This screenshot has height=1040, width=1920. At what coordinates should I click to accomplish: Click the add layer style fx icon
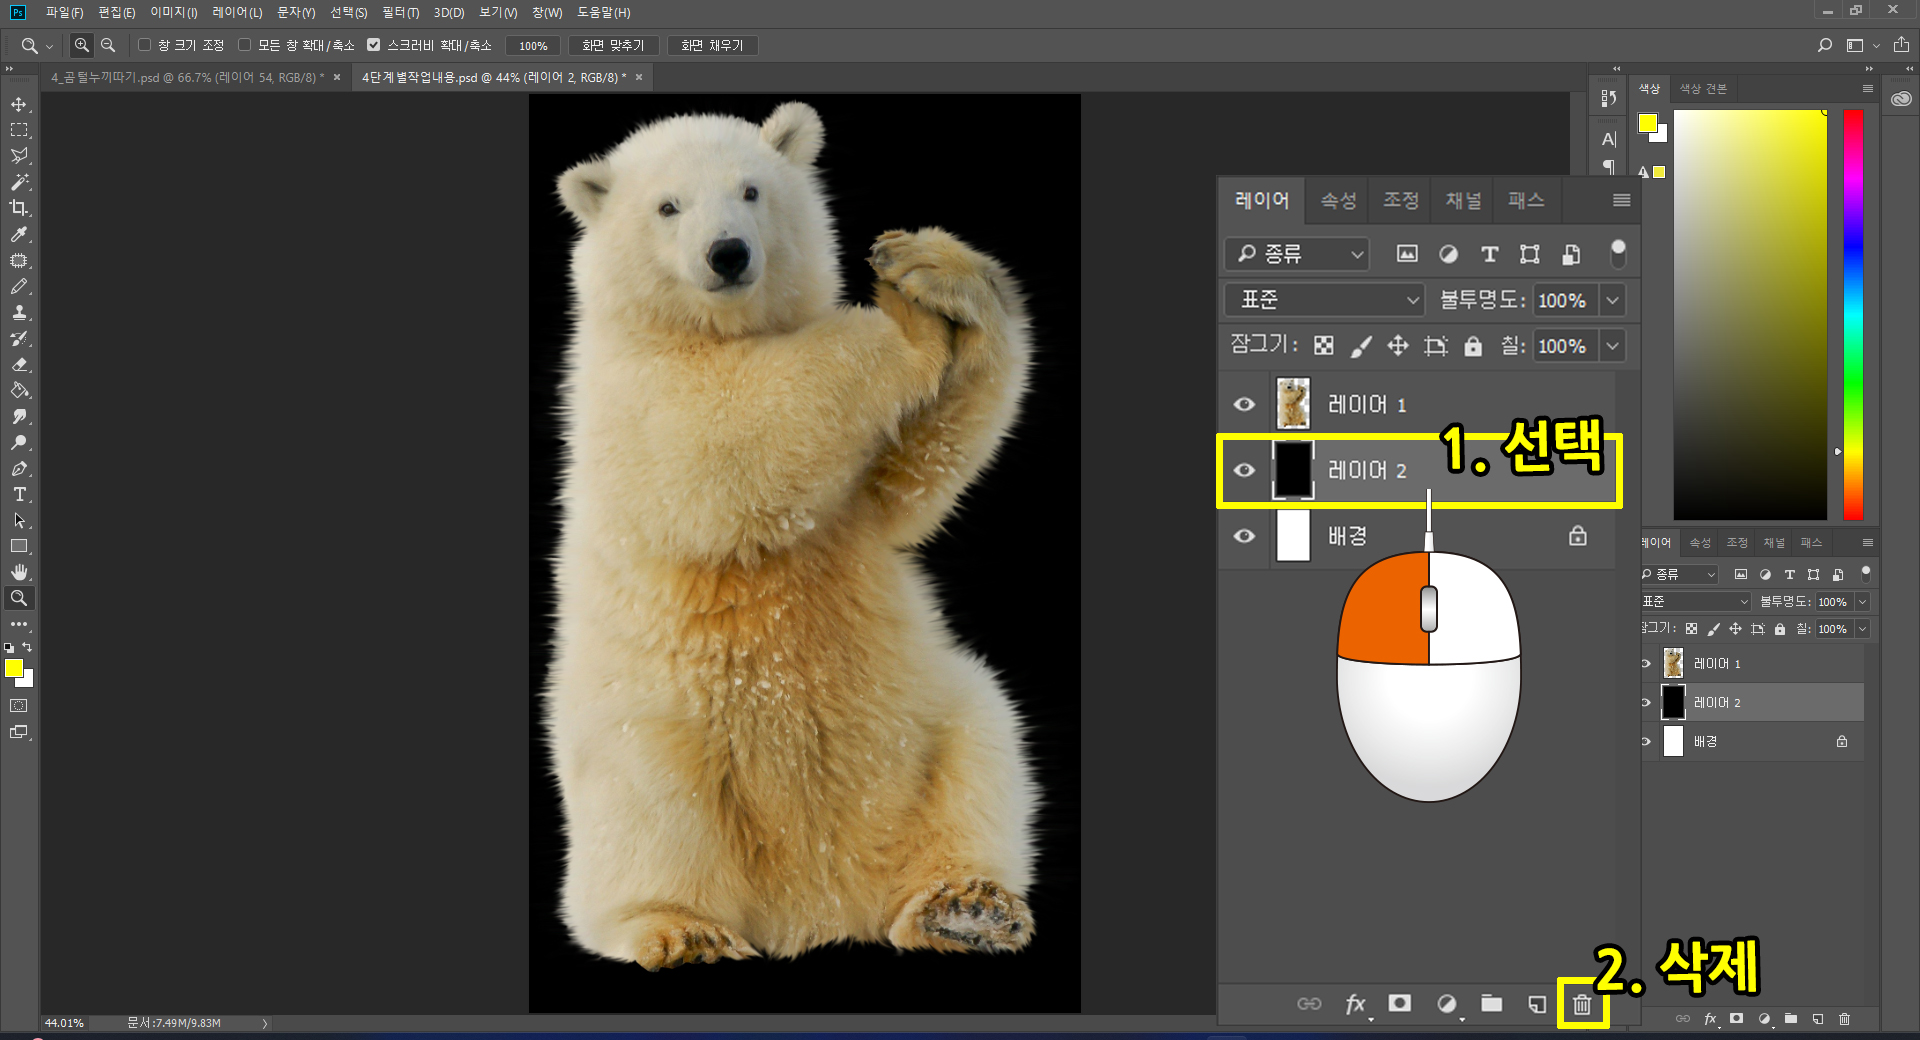(1355, 1004)
